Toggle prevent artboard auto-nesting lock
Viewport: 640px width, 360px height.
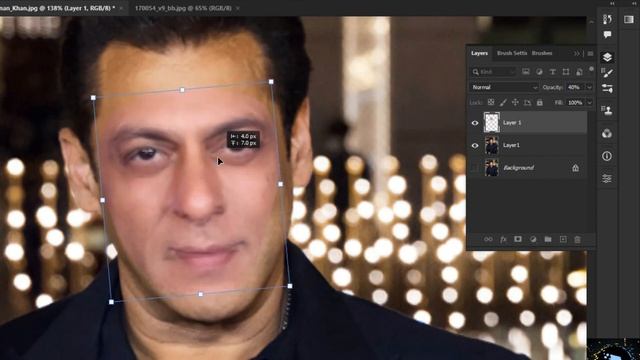(527, 102)
